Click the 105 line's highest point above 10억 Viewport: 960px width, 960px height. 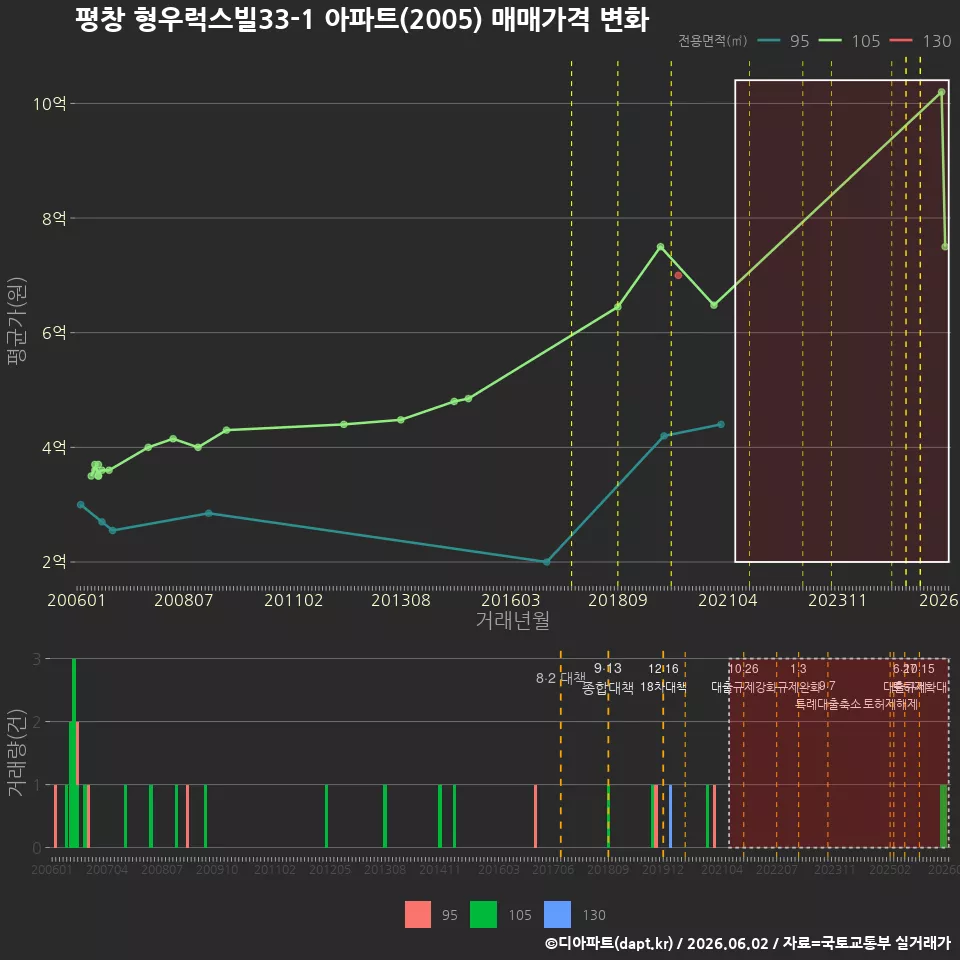942,92
